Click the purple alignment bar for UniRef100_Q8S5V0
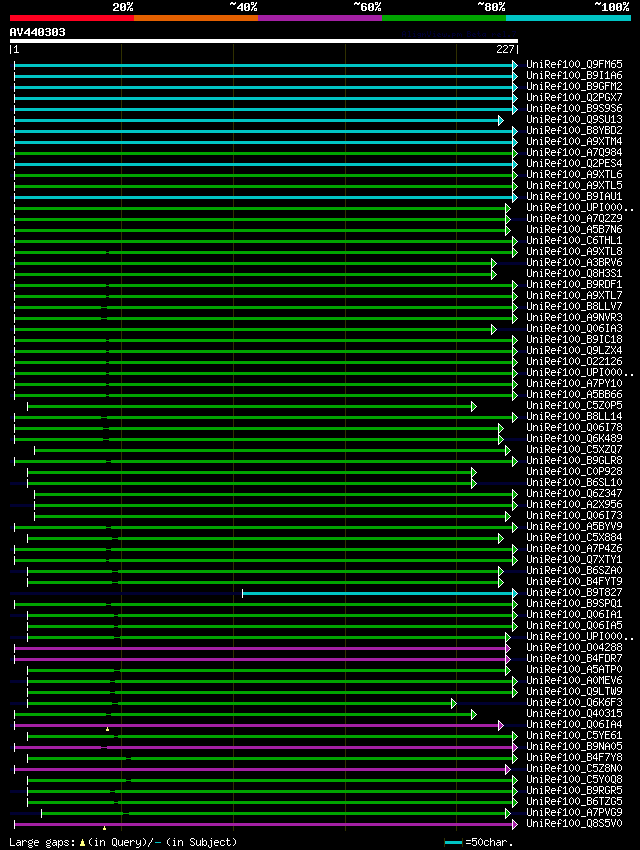The image size is (640, 850). click(263, 825)
